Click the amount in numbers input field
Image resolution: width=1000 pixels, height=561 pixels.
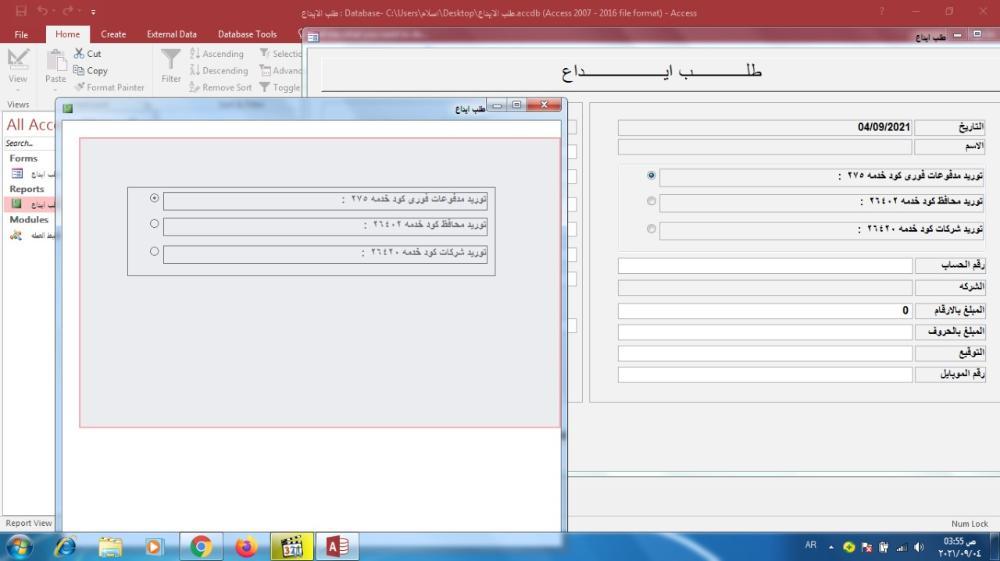click(765, 310)
